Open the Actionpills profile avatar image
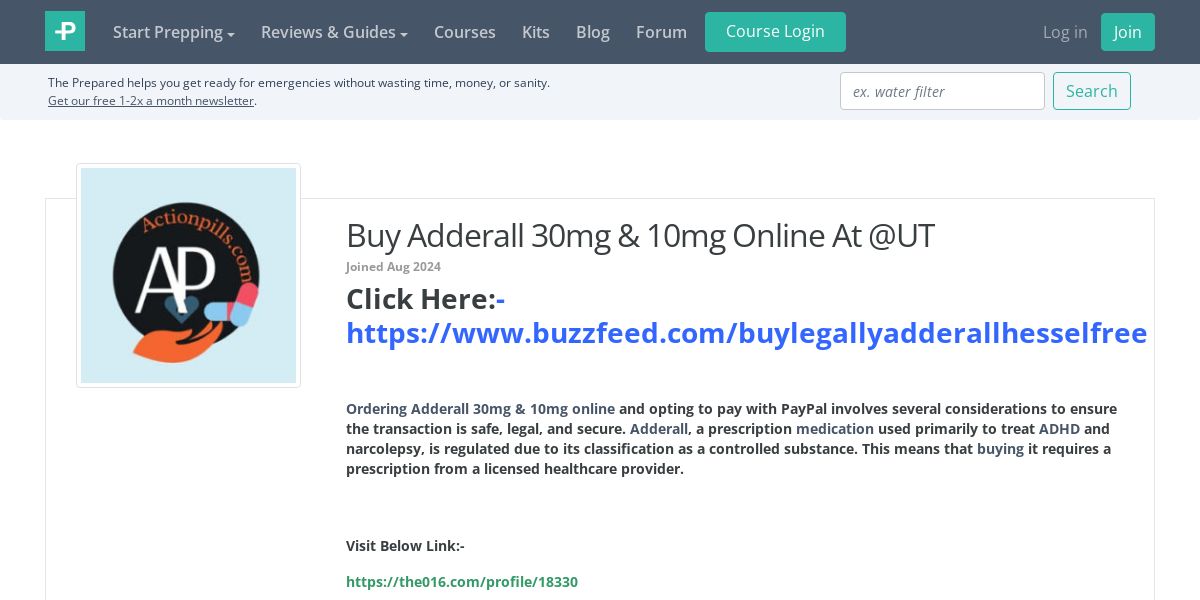 188,275
